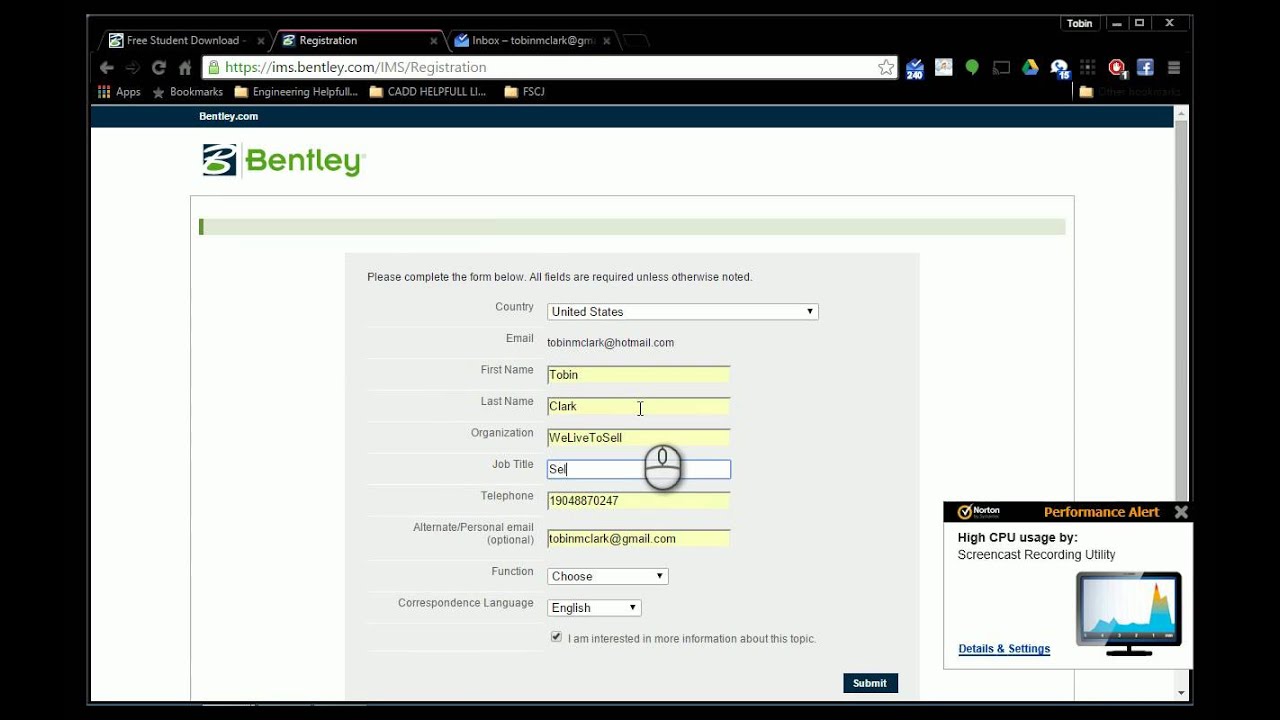Open the Correspondence Language dropdown
This screenshot has height=720, width=1280.
click(x=594, y=608)
